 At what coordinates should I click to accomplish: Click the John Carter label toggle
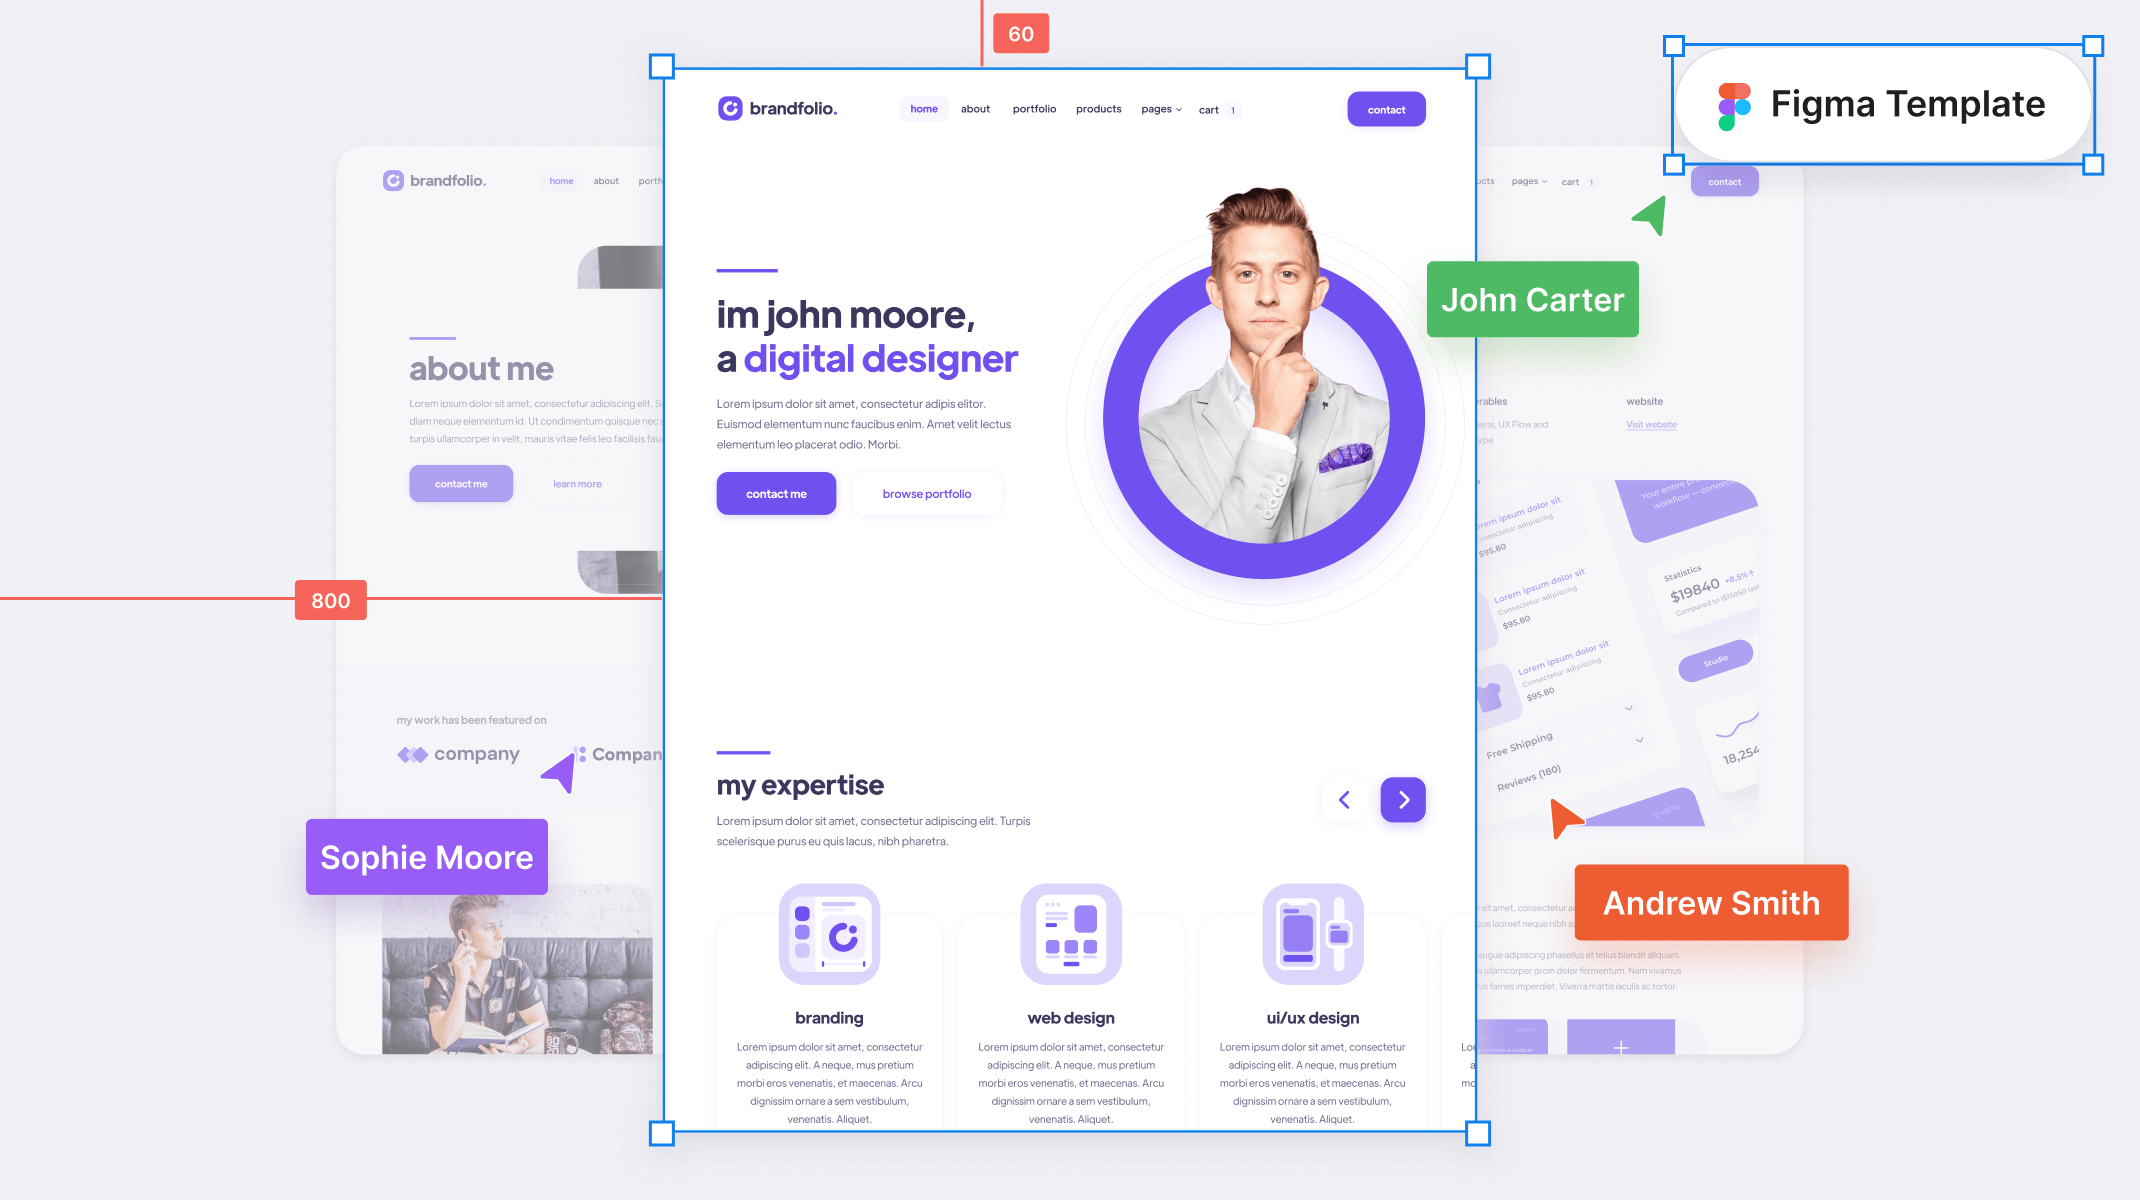tap(1533, 300)
